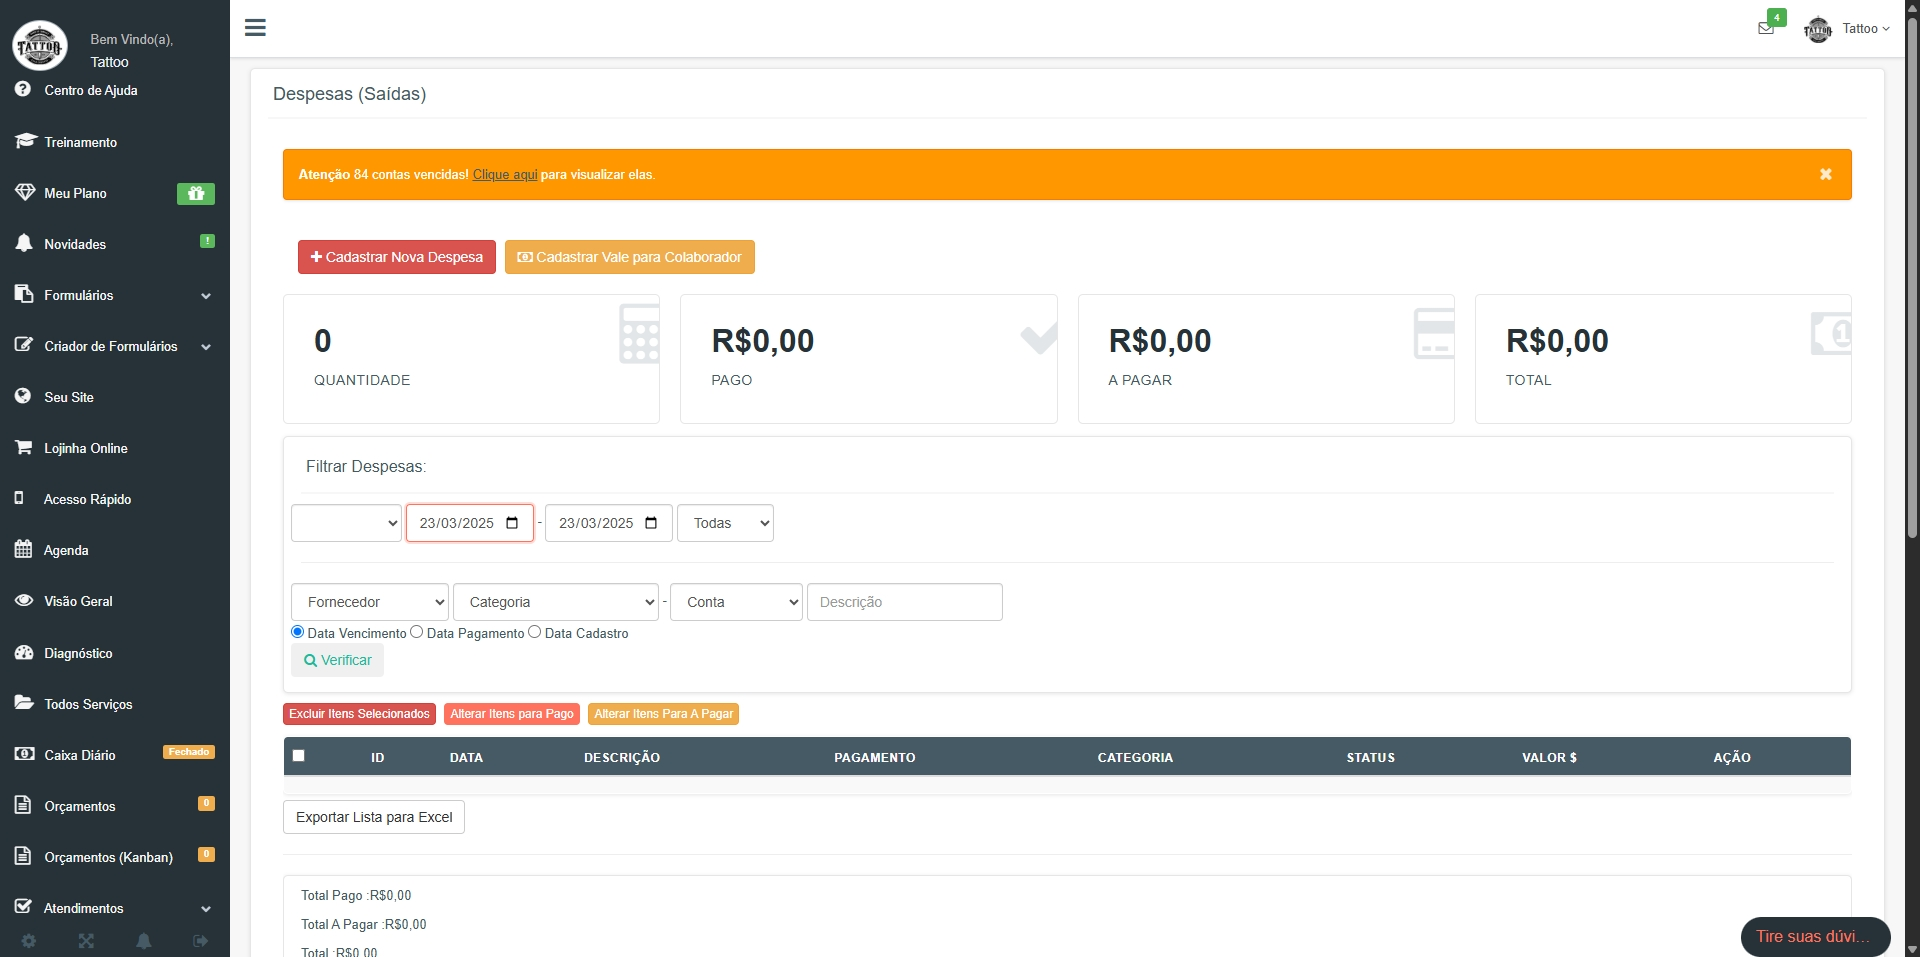Open the Categoria dropdown
The width and height of the screenshot is (1920, 957).
[556, 602]
